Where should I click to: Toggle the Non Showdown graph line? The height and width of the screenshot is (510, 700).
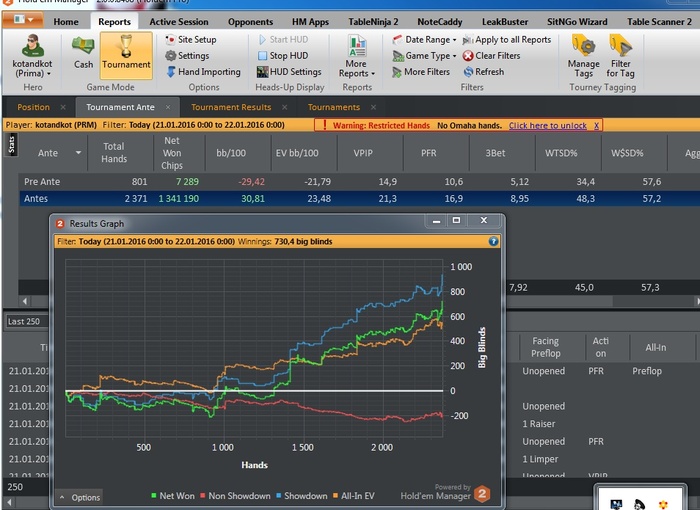click(235, 496)
